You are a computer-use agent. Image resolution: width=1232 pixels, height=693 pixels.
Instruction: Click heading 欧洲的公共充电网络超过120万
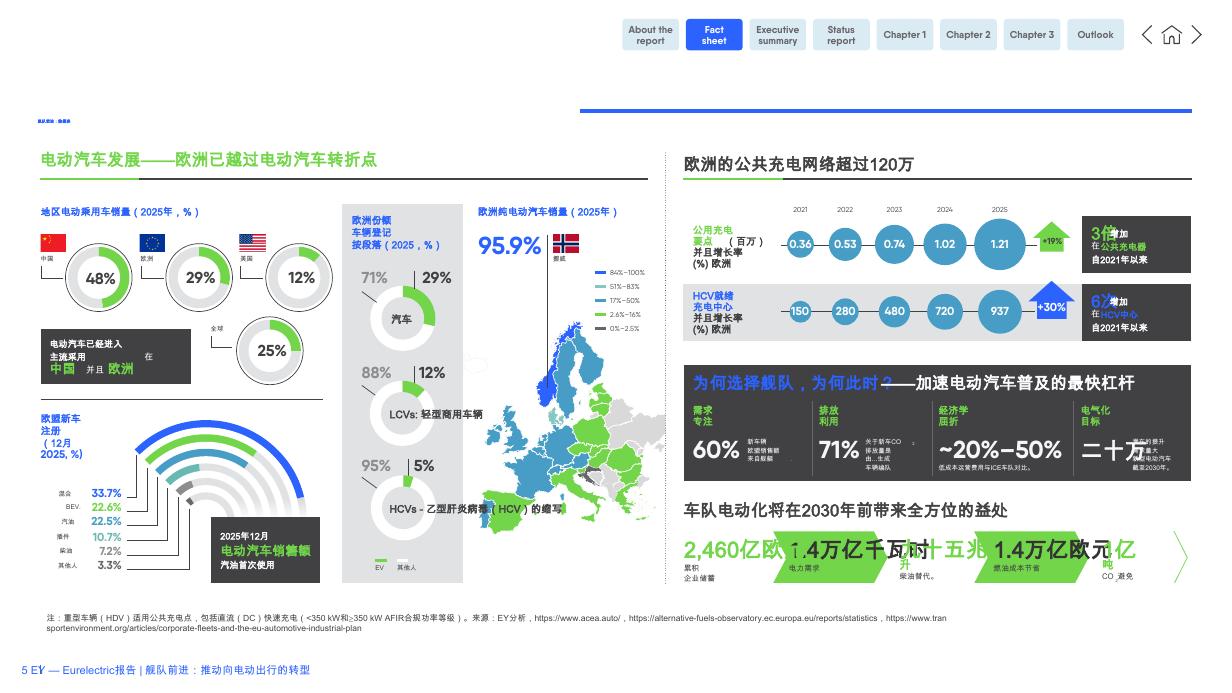click(x=798, y=164)
